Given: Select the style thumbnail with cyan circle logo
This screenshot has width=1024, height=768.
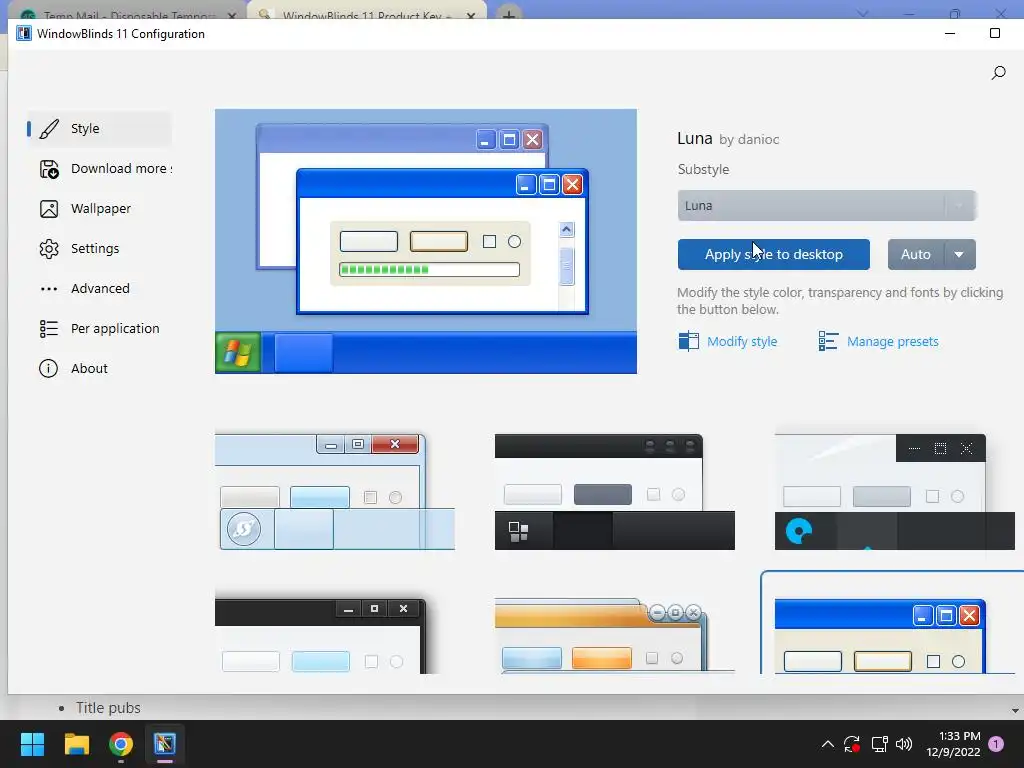Looking at the screenshot, I should click(894, 492).
